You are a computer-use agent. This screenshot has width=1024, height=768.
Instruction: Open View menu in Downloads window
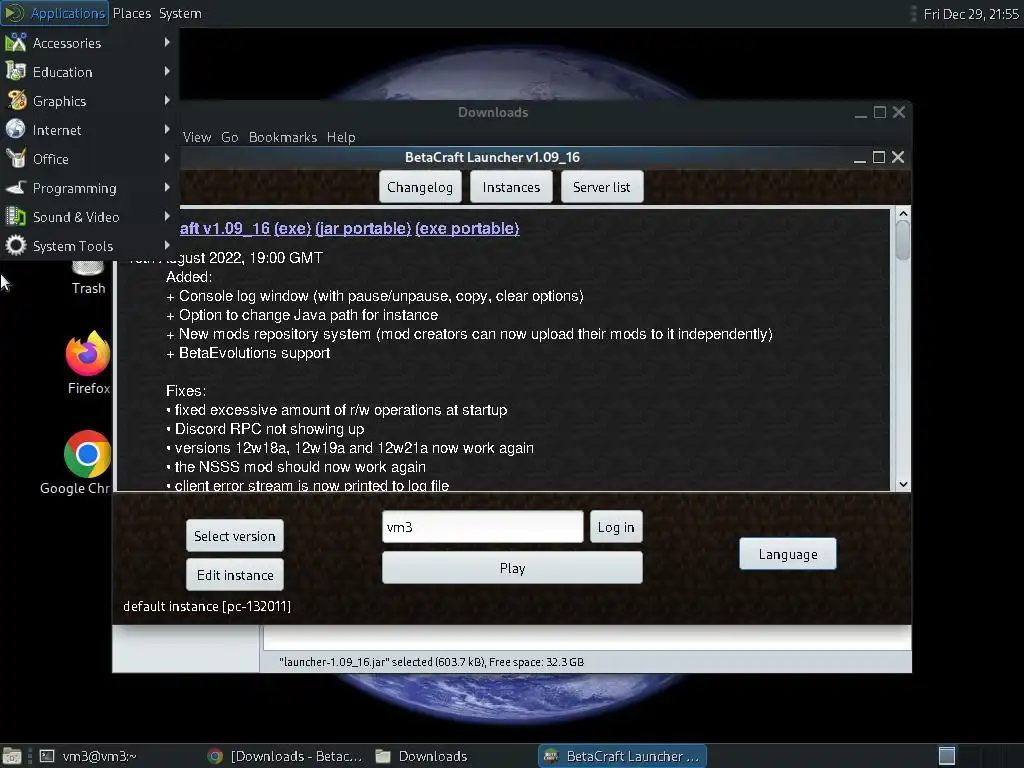pyautogui.click(x=197, y=137)
